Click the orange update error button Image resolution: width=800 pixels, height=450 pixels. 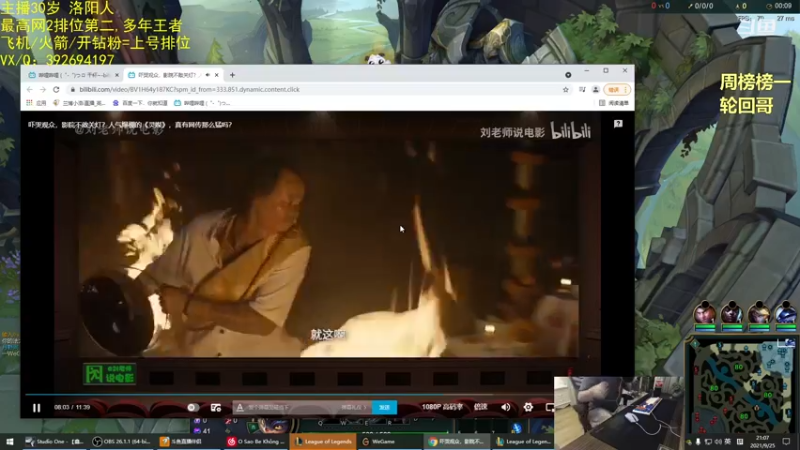tap(617, 89)
